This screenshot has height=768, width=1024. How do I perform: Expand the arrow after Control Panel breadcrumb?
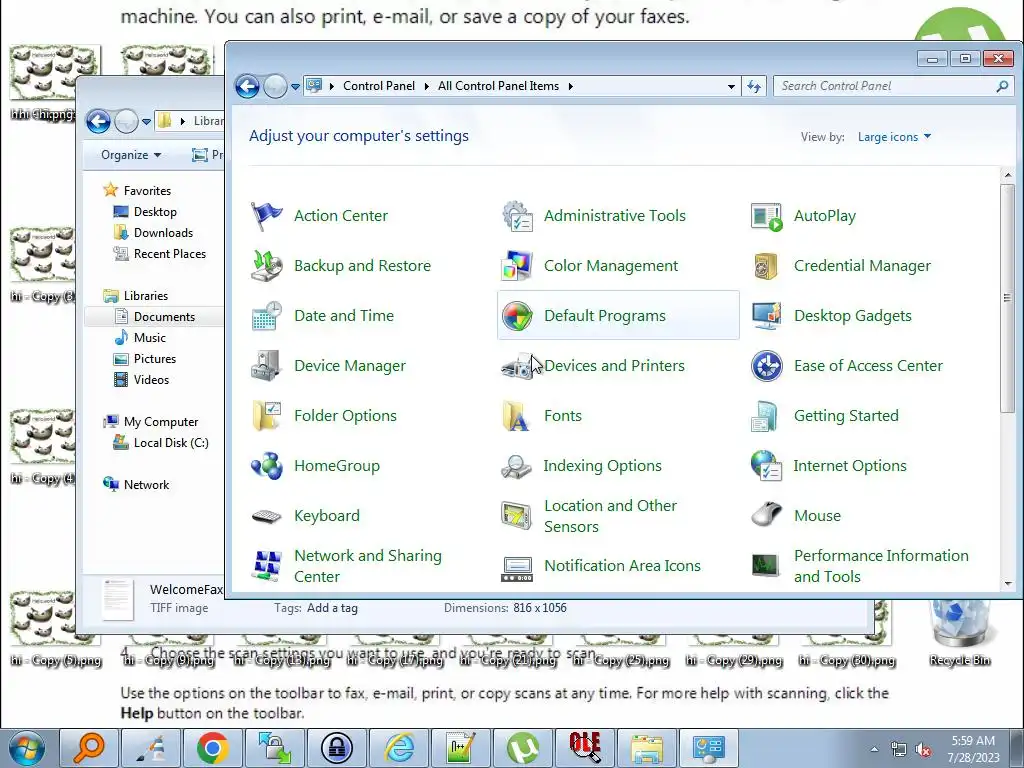coord(426,86)
